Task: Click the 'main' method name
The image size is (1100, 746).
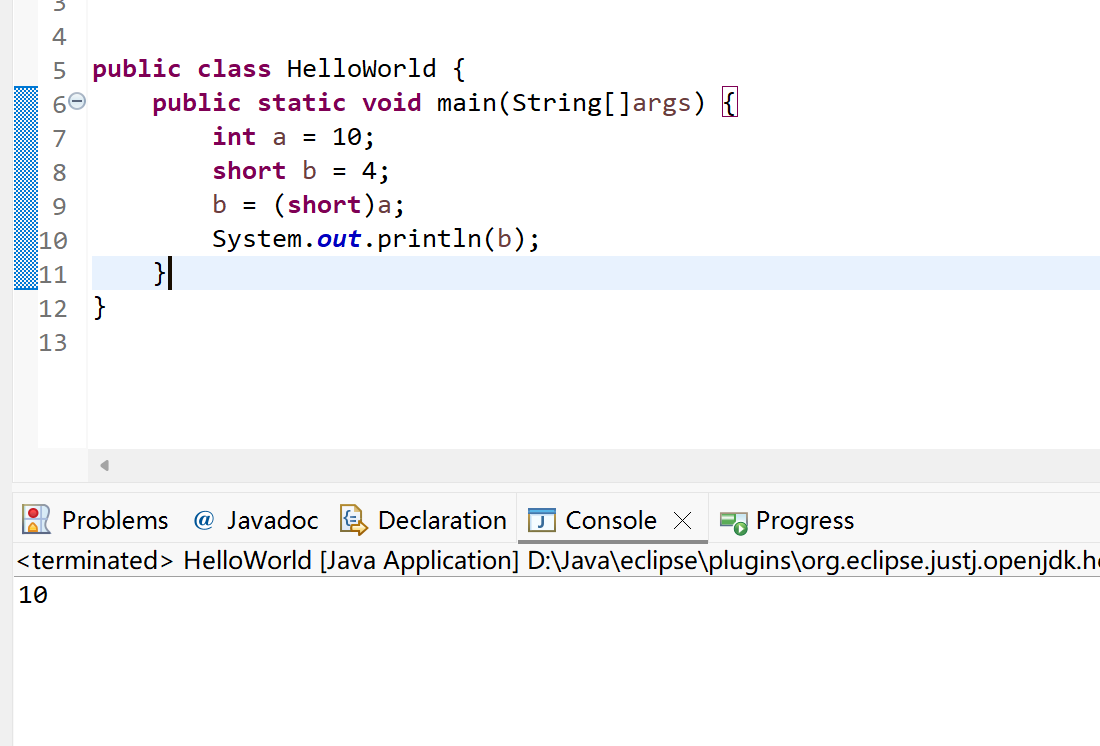Action: [467, 103]
